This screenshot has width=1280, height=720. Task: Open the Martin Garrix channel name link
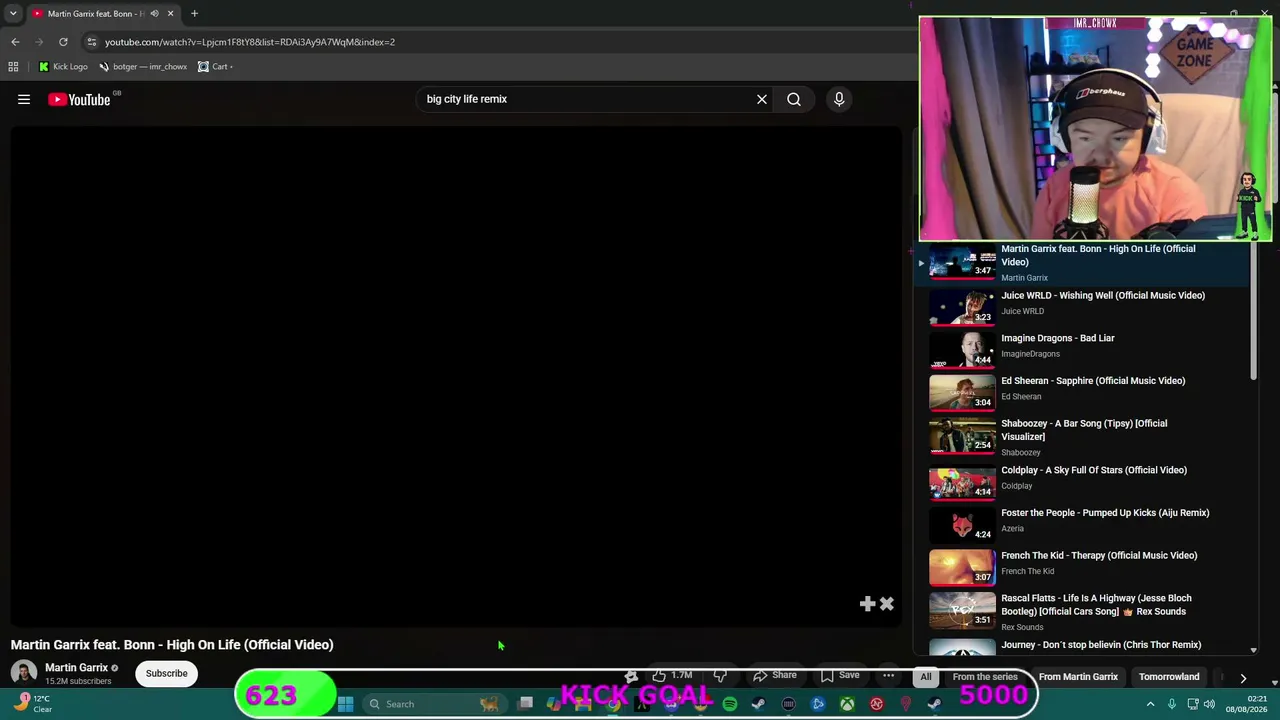pyautogui.click(x=76, y=667)
